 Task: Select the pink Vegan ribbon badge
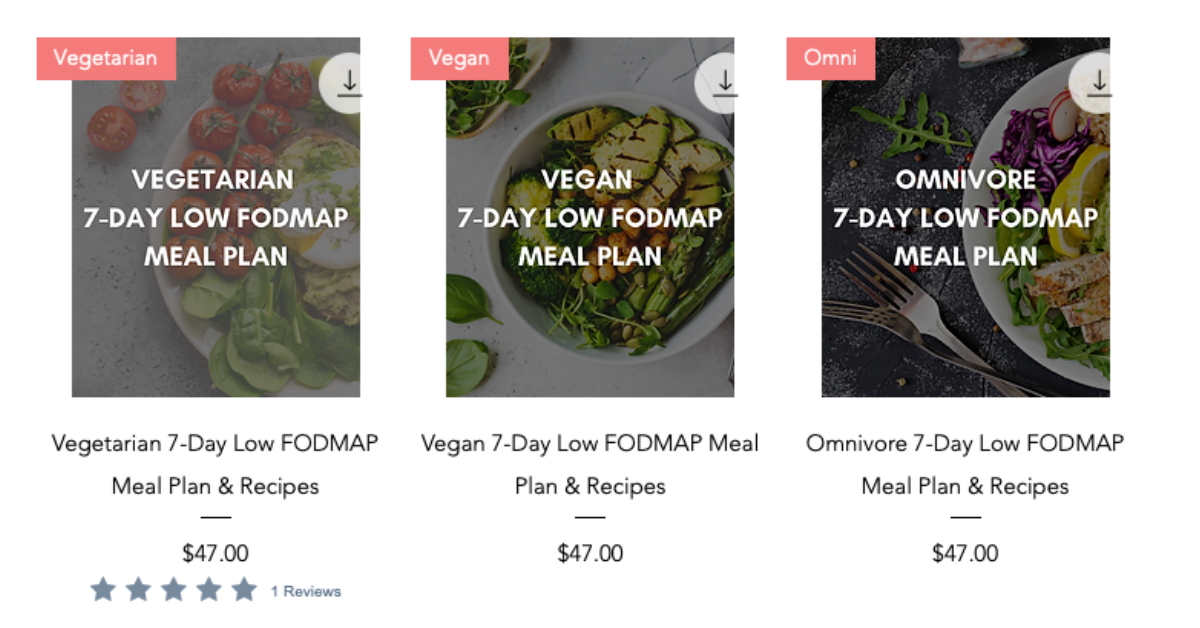coord(460,58)
